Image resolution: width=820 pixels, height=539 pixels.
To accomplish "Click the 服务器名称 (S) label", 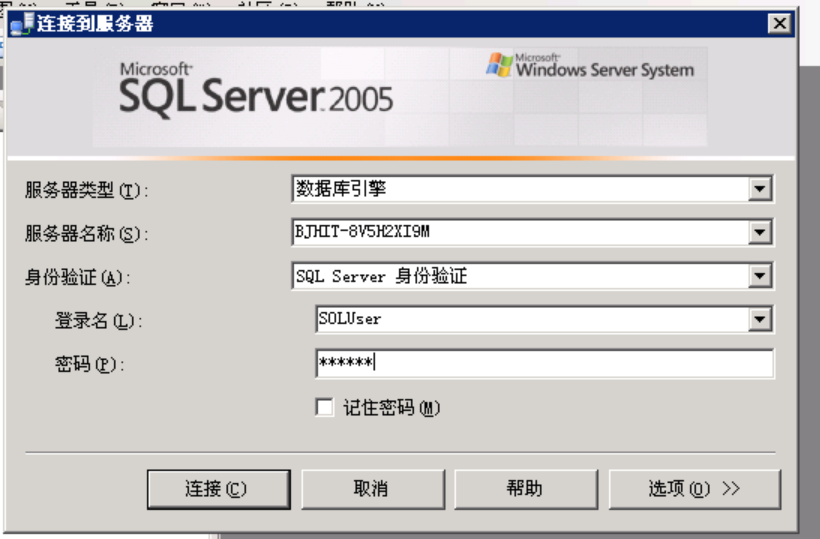I will coord(86,233).
